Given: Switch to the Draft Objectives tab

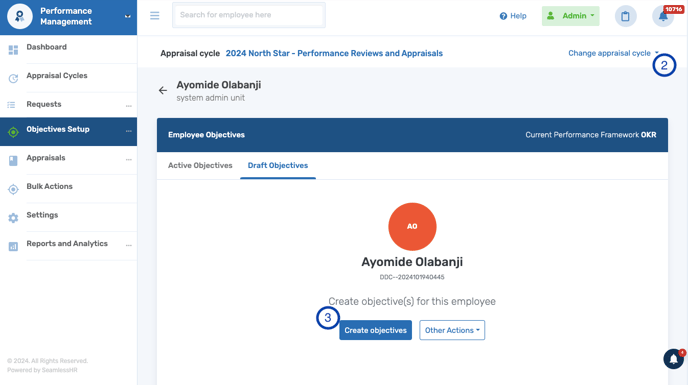Looking at the screenshot, I should tap(278, 166).
